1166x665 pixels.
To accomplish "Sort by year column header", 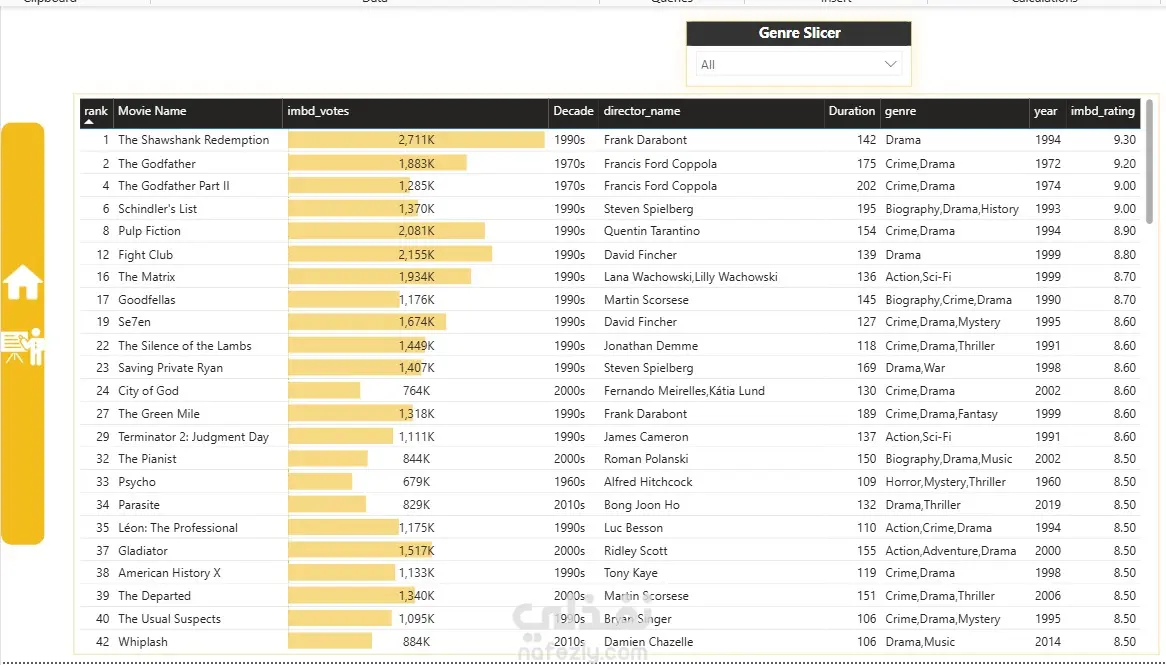I will click(1045, 111).
